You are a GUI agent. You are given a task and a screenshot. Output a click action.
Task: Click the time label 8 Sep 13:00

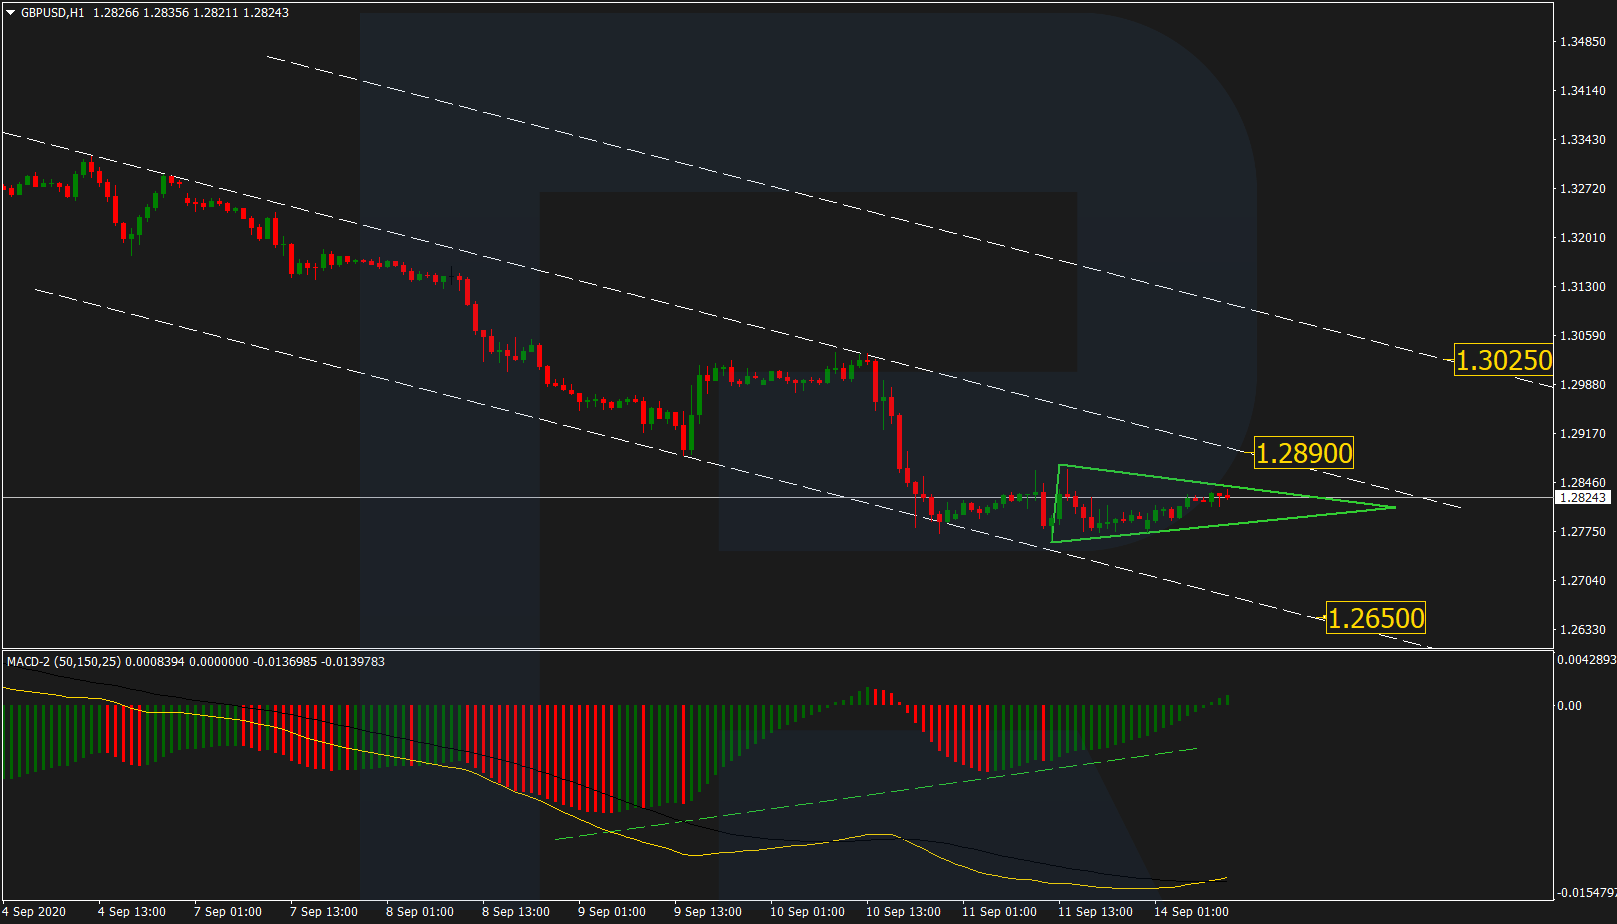click(x=516, y=912)
